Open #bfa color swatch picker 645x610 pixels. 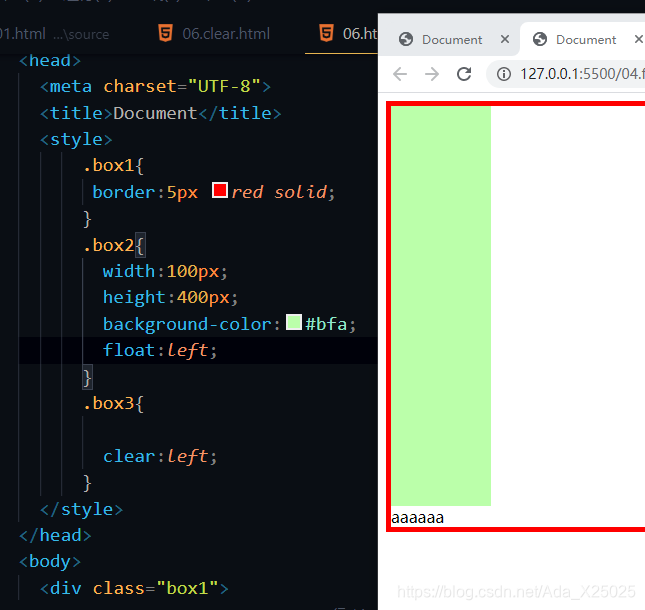point(294,322)
